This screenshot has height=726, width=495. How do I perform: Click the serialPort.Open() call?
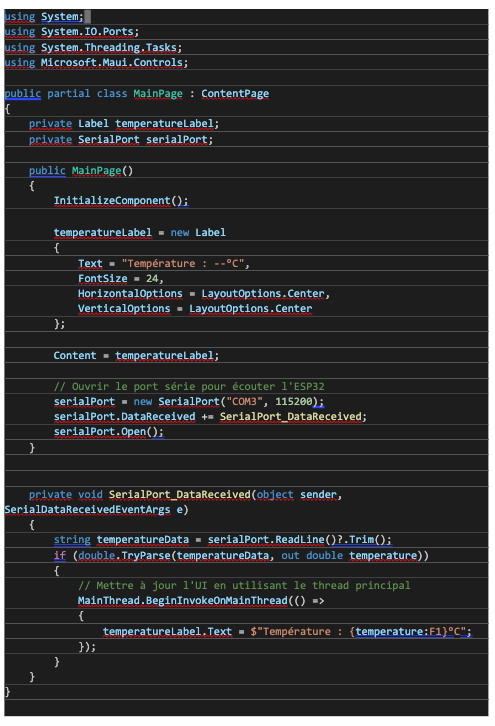109,432
